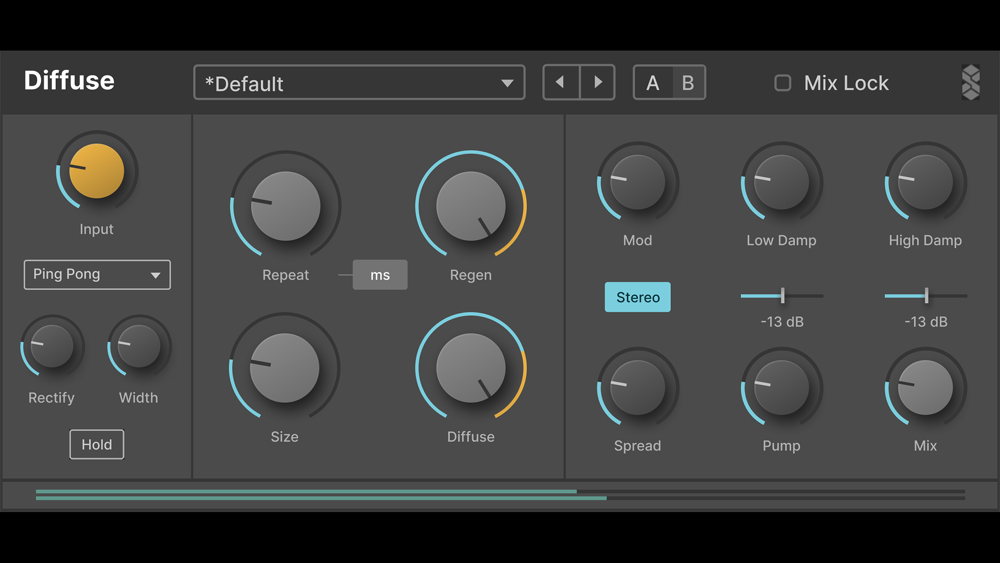The width and height of the screenshot is (1000, 563).
Task: Click the Rectify knob
Action: [x=52, y=347]
